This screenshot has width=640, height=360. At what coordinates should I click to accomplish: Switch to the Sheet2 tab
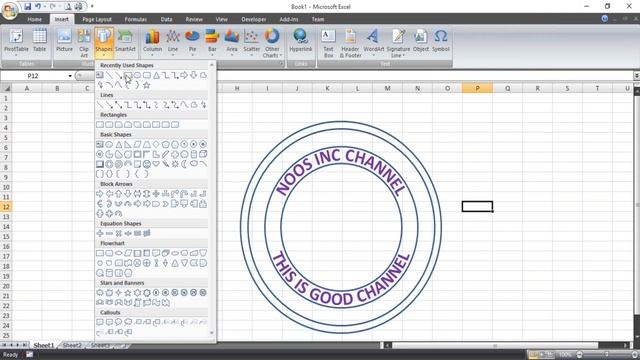click(x=72, y=345)
